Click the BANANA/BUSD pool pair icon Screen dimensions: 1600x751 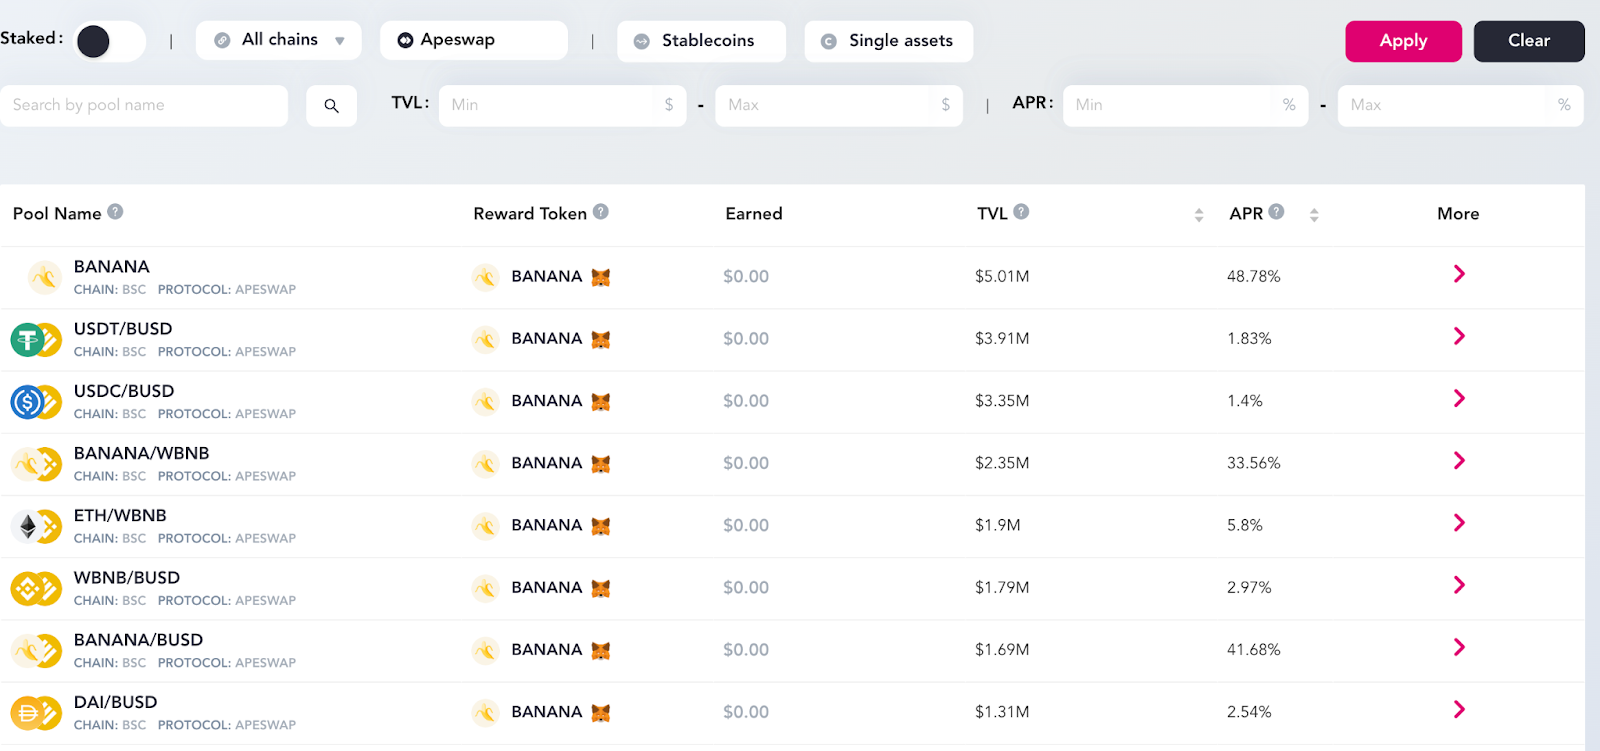click(36, 651)
